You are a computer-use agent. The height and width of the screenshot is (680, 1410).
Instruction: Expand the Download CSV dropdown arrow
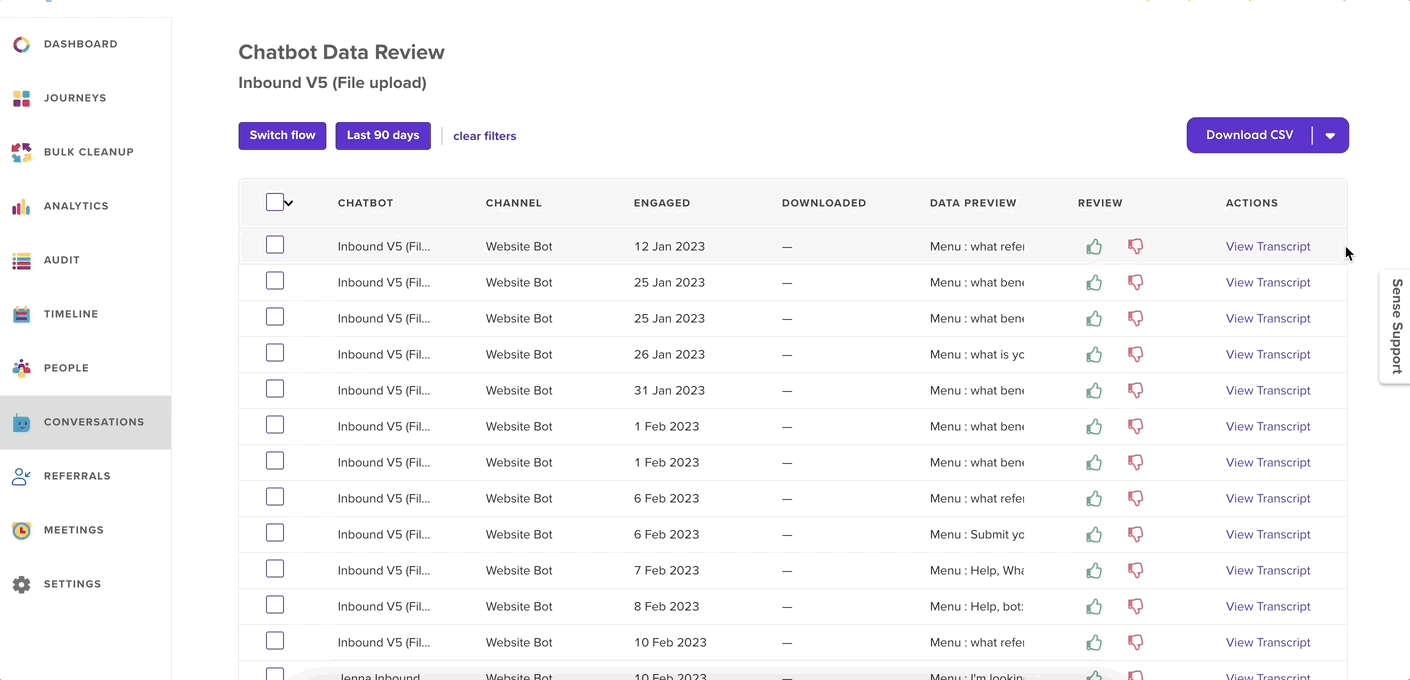coord(1330,136)
